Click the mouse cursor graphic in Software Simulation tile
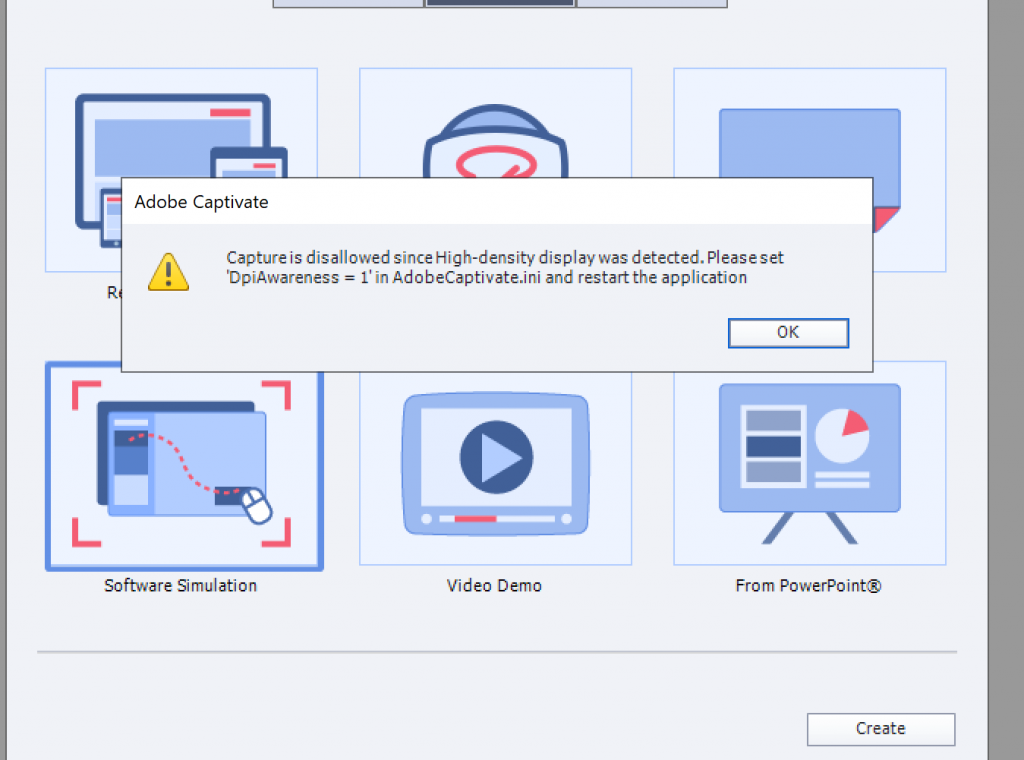 (255, 505)
